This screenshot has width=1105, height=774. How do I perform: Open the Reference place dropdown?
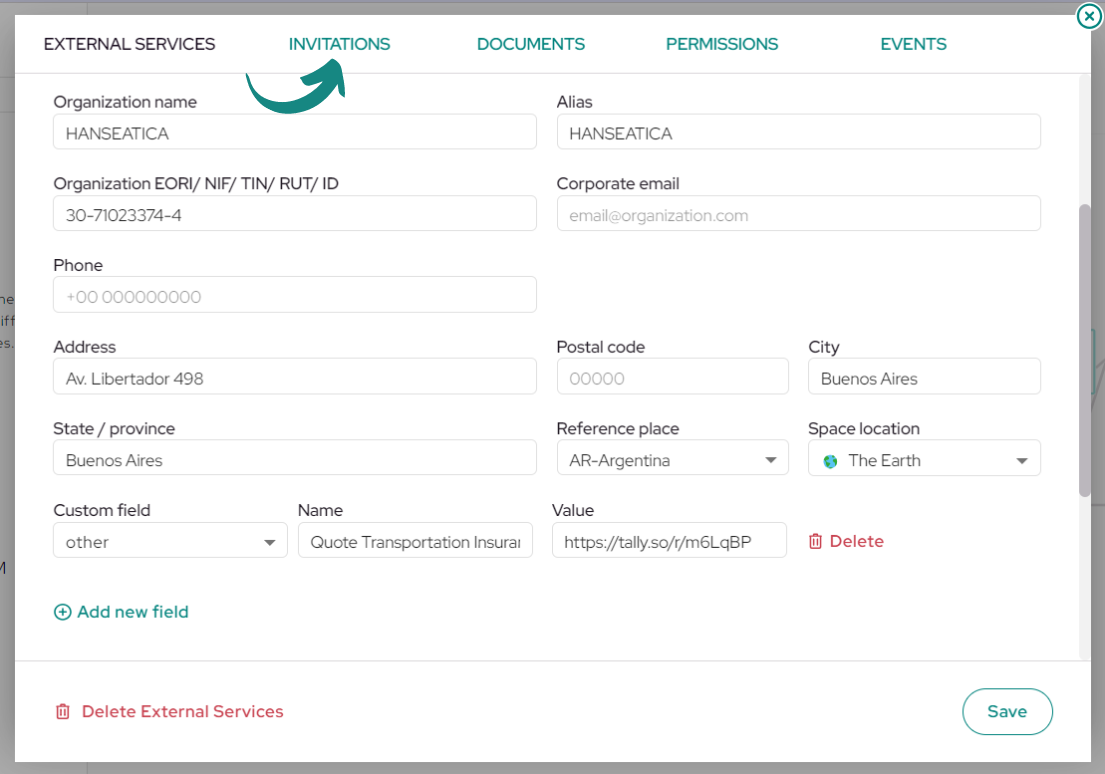pos(672,460)
